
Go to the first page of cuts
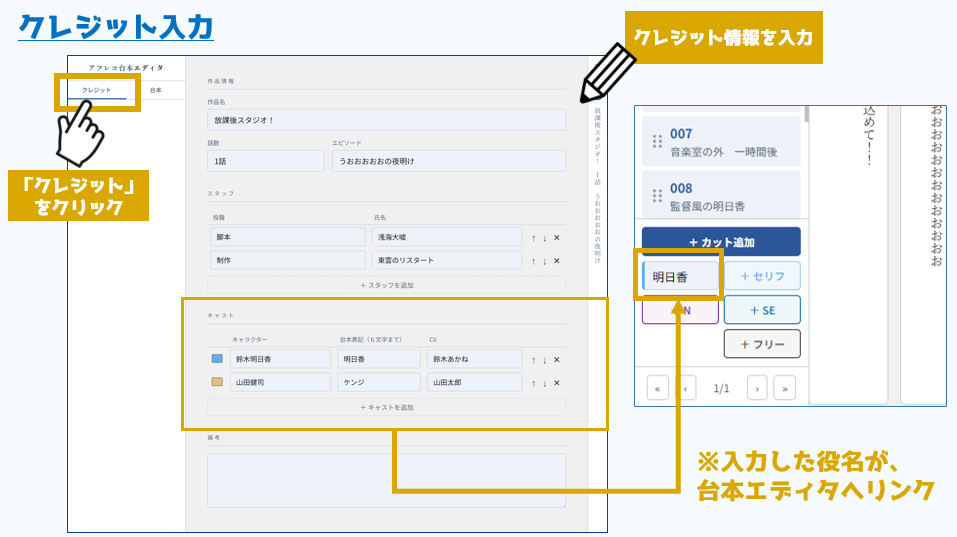pos(658,387)
